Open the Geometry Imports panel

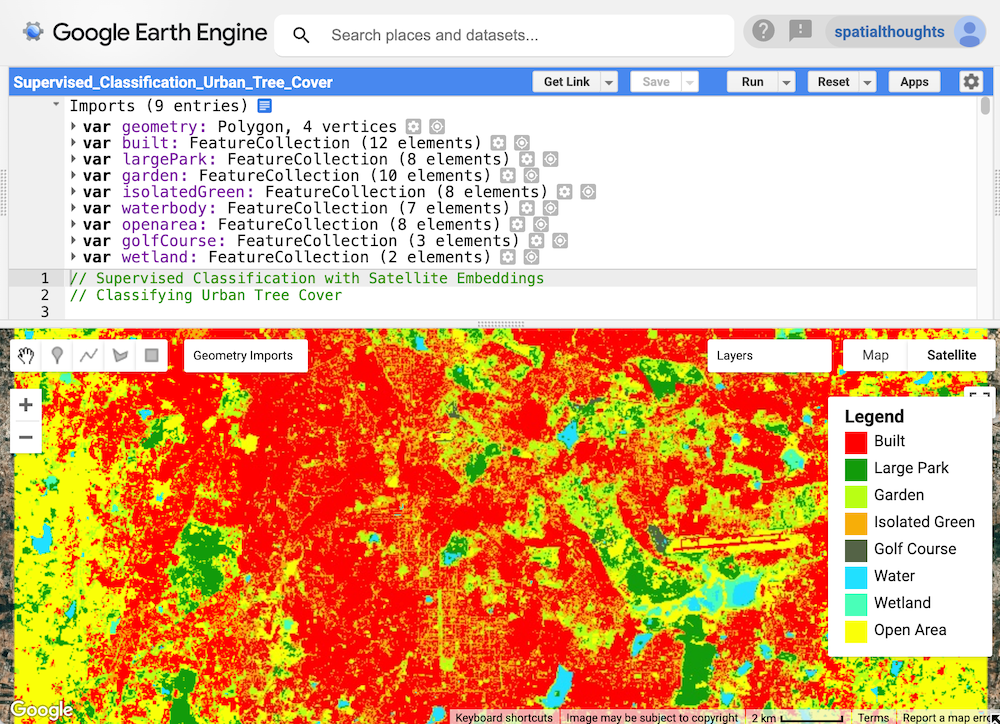click(243, 355)
